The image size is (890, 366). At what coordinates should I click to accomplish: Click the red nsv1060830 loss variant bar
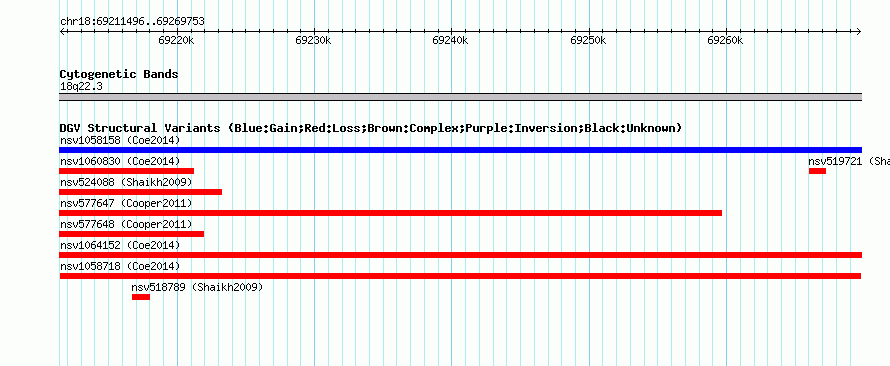click(x=127, y=171)
